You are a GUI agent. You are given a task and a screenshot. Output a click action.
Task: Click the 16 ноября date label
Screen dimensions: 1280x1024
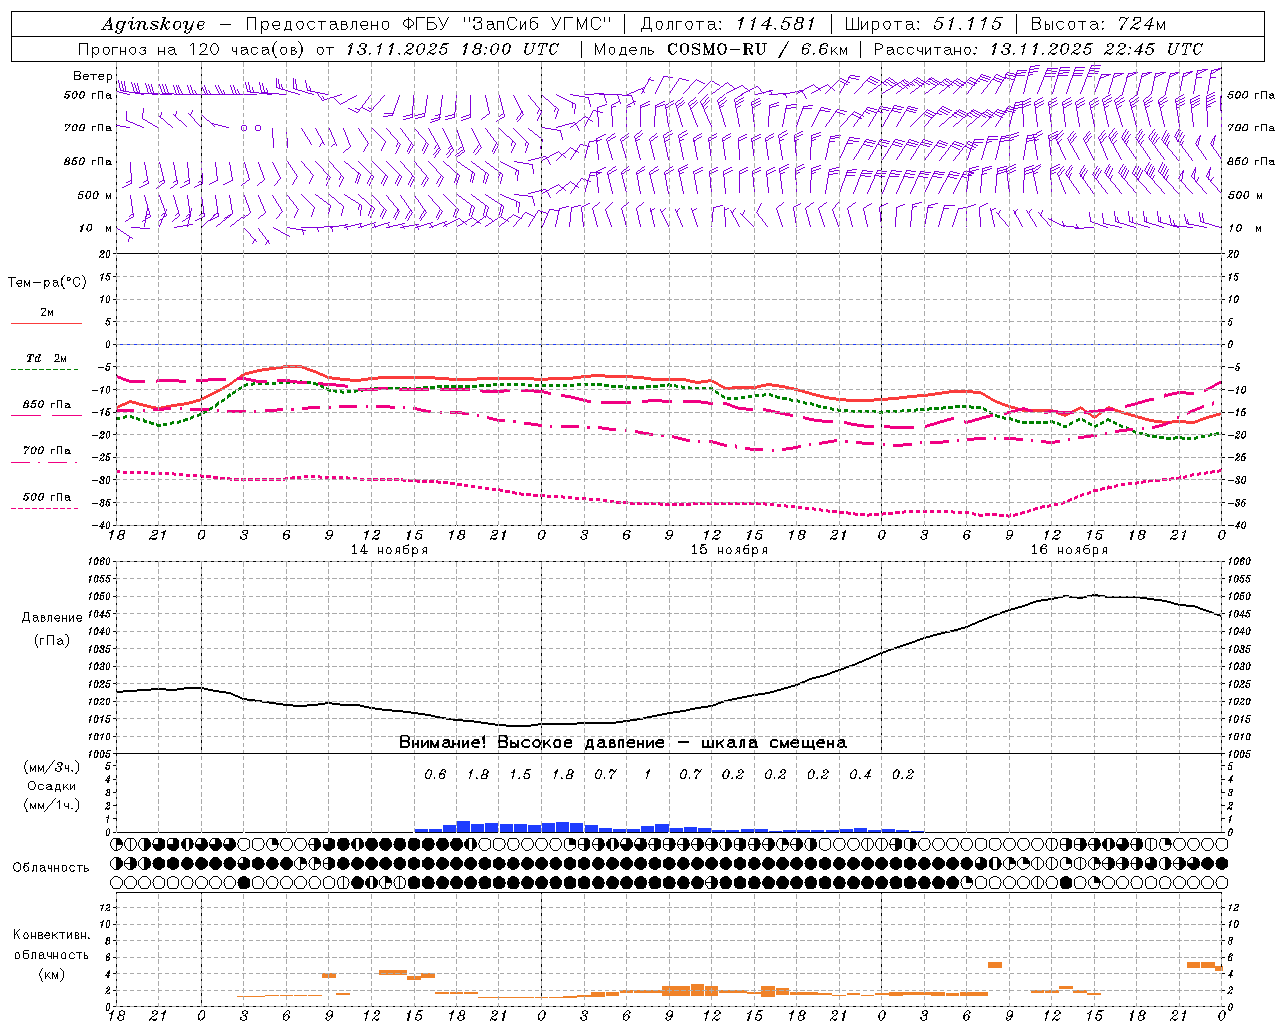point(1069,549)
